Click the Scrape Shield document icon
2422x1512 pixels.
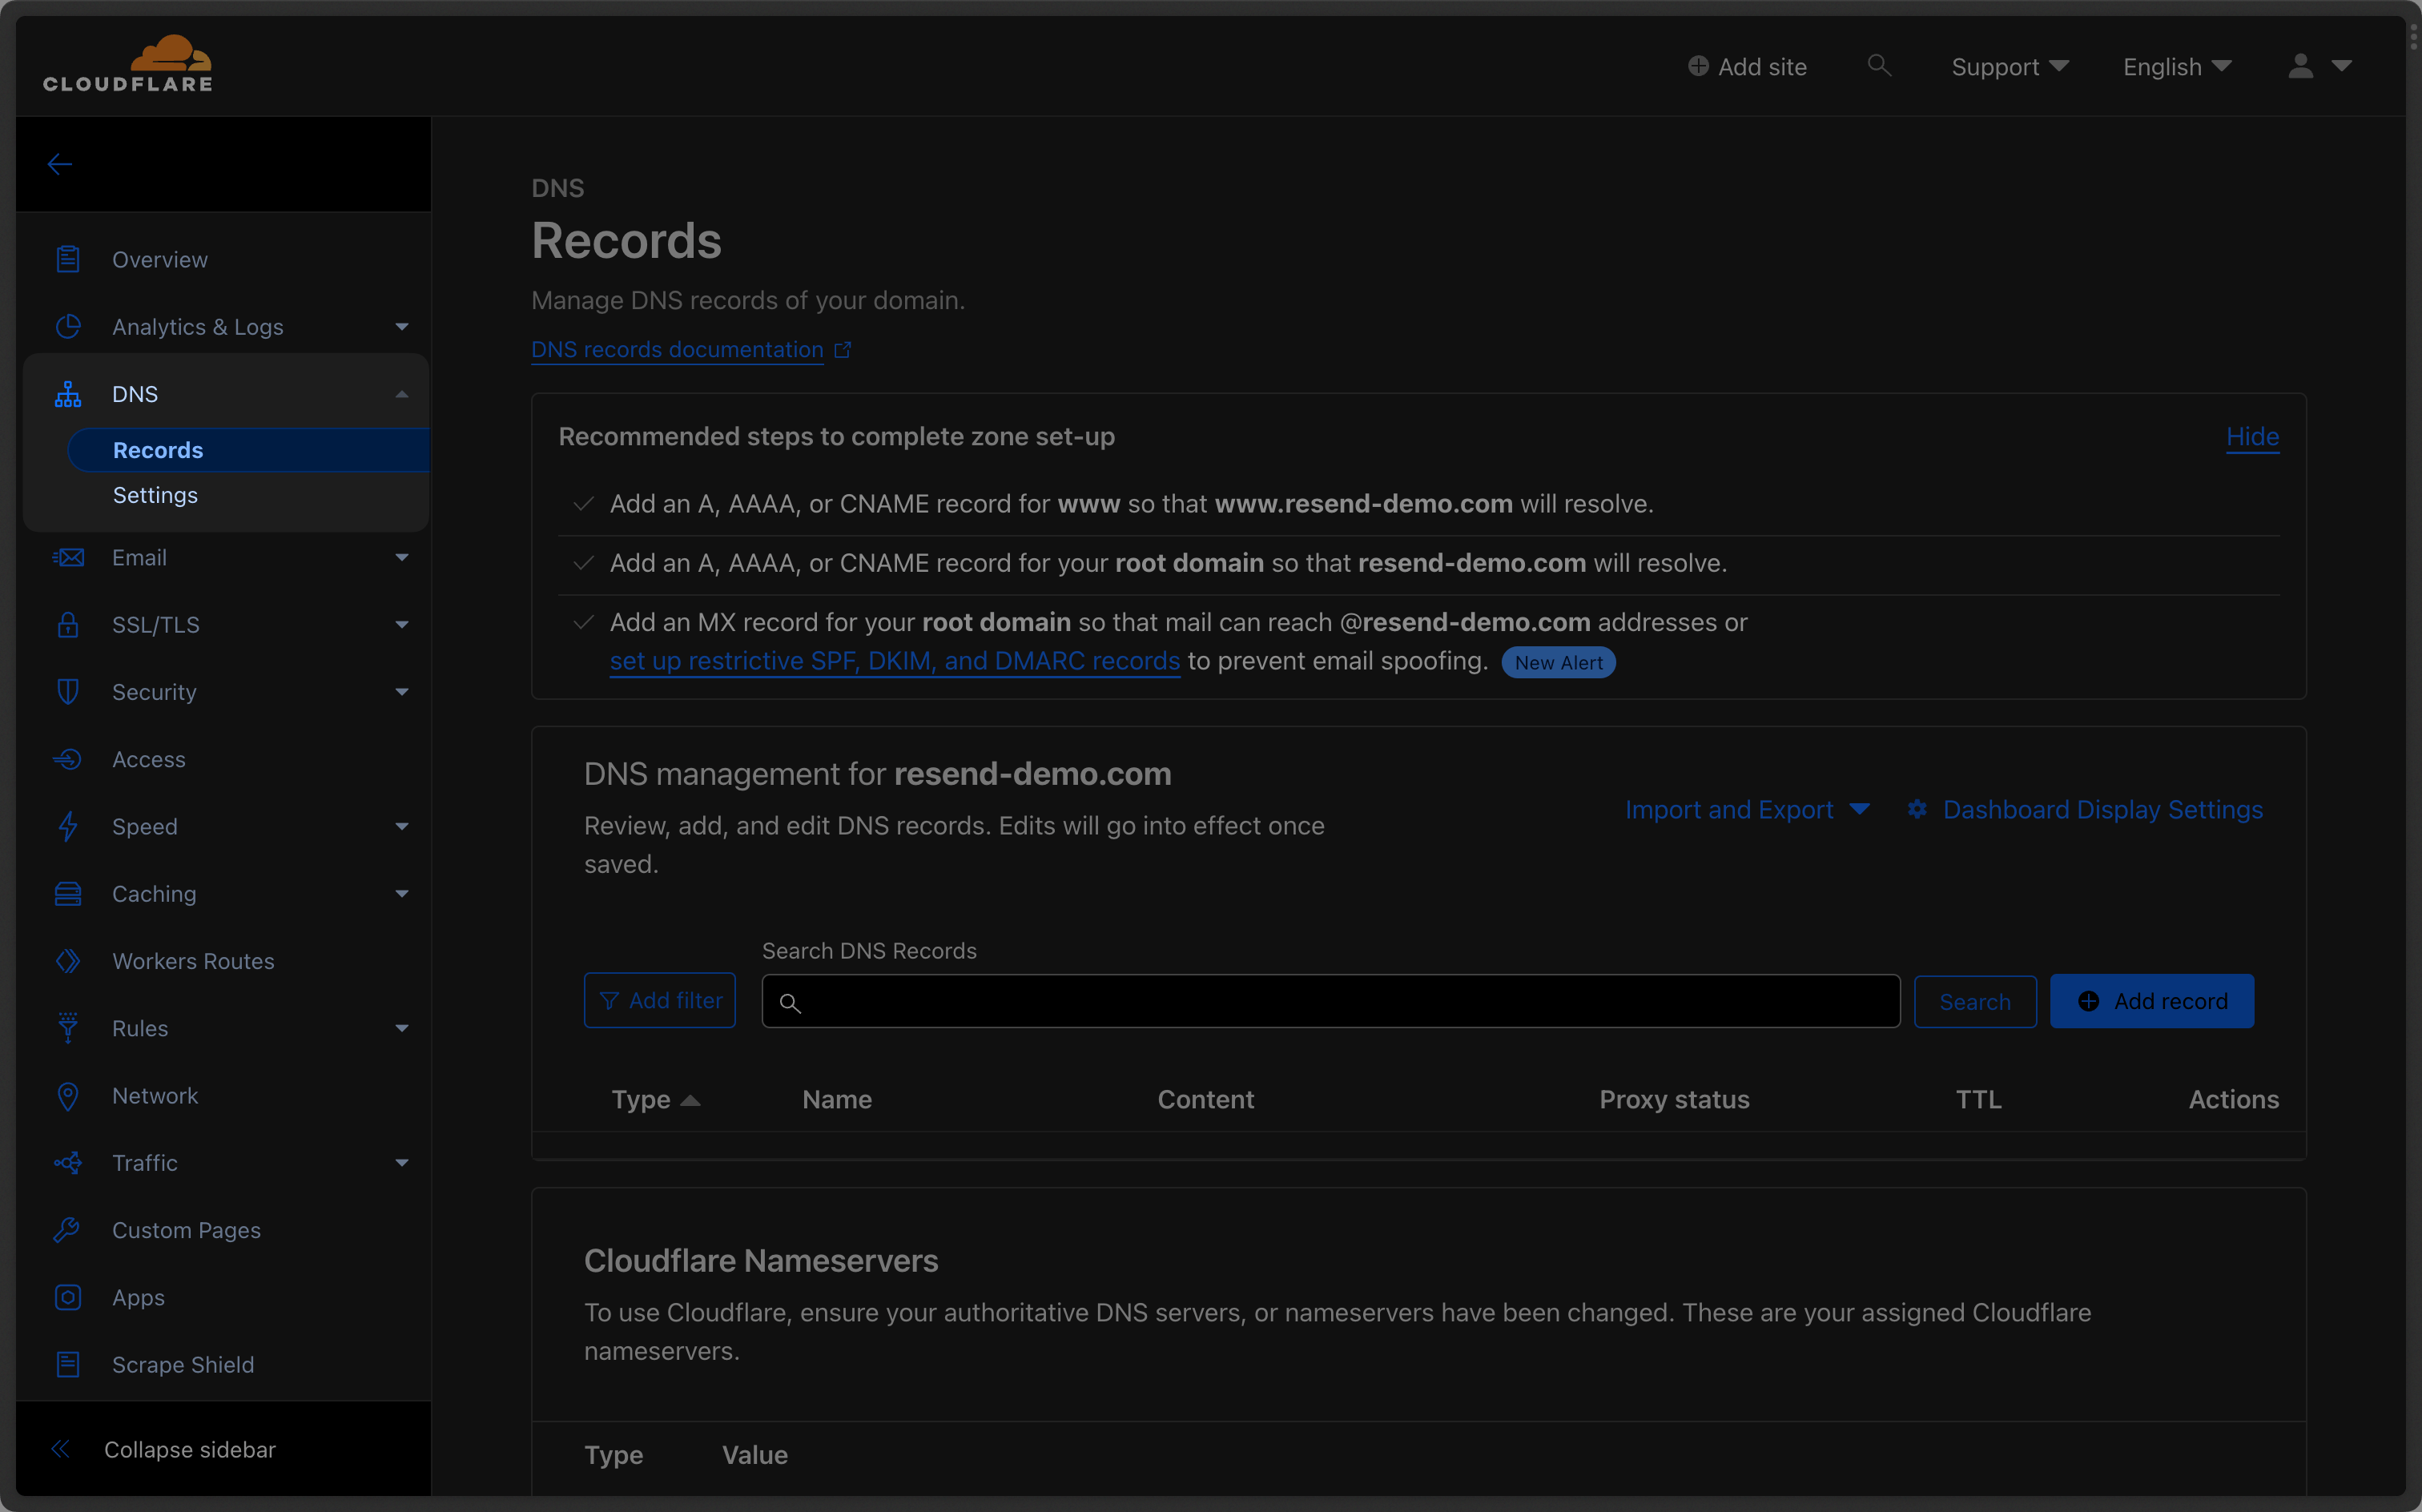[68, 1364]
